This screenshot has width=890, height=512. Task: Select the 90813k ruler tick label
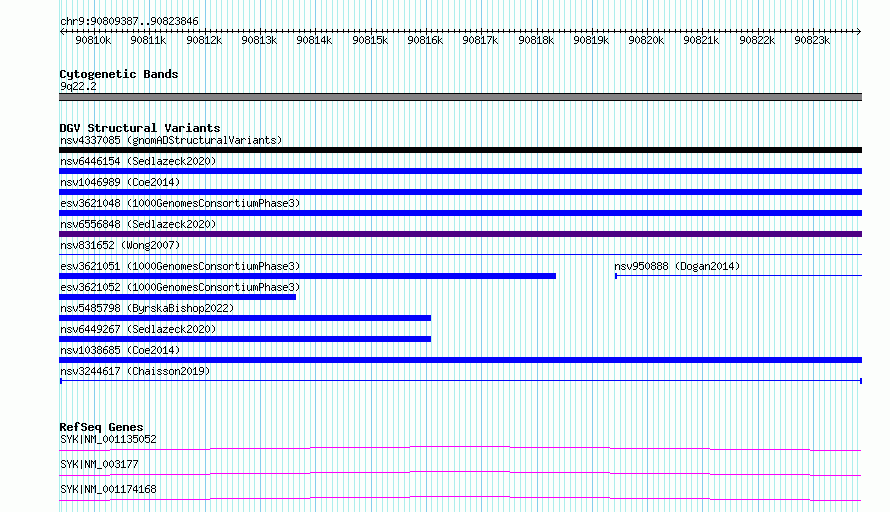pos(259,40)
